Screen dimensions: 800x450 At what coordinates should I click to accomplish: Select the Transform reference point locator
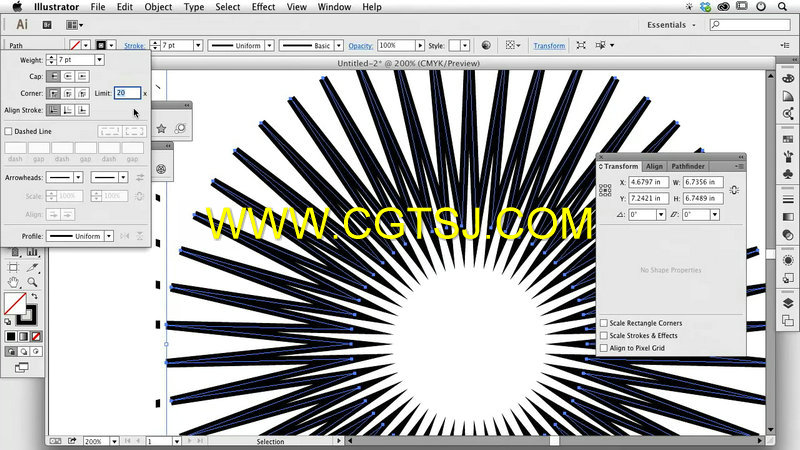[x=605, y=190]
